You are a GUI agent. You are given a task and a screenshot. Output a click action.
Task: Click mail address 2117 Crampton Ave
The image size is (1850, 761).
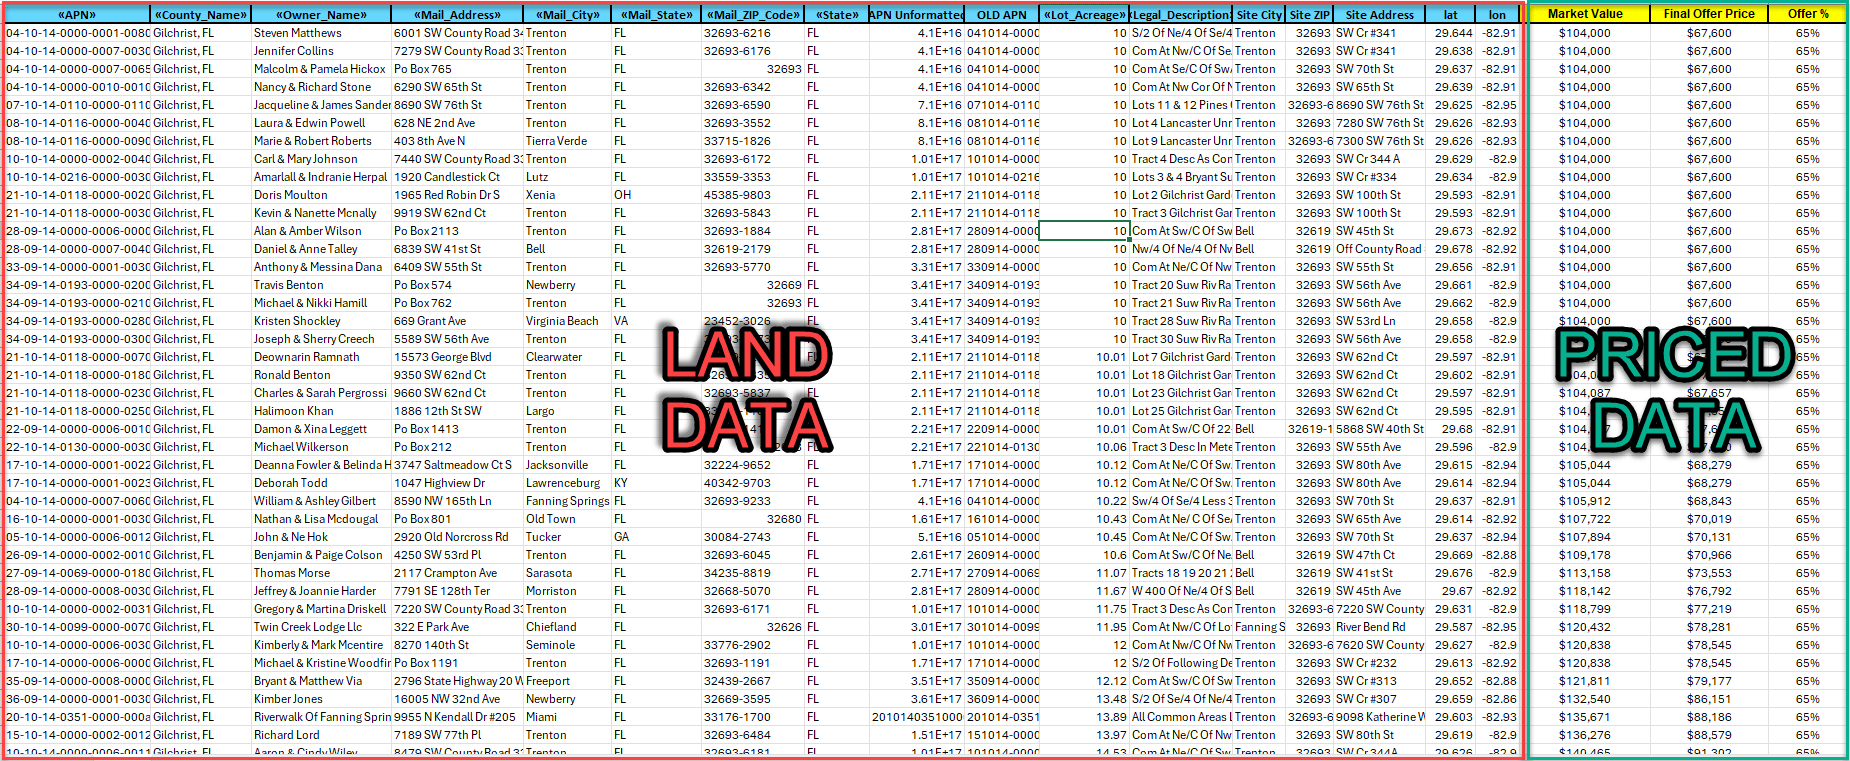click(457, 573)
